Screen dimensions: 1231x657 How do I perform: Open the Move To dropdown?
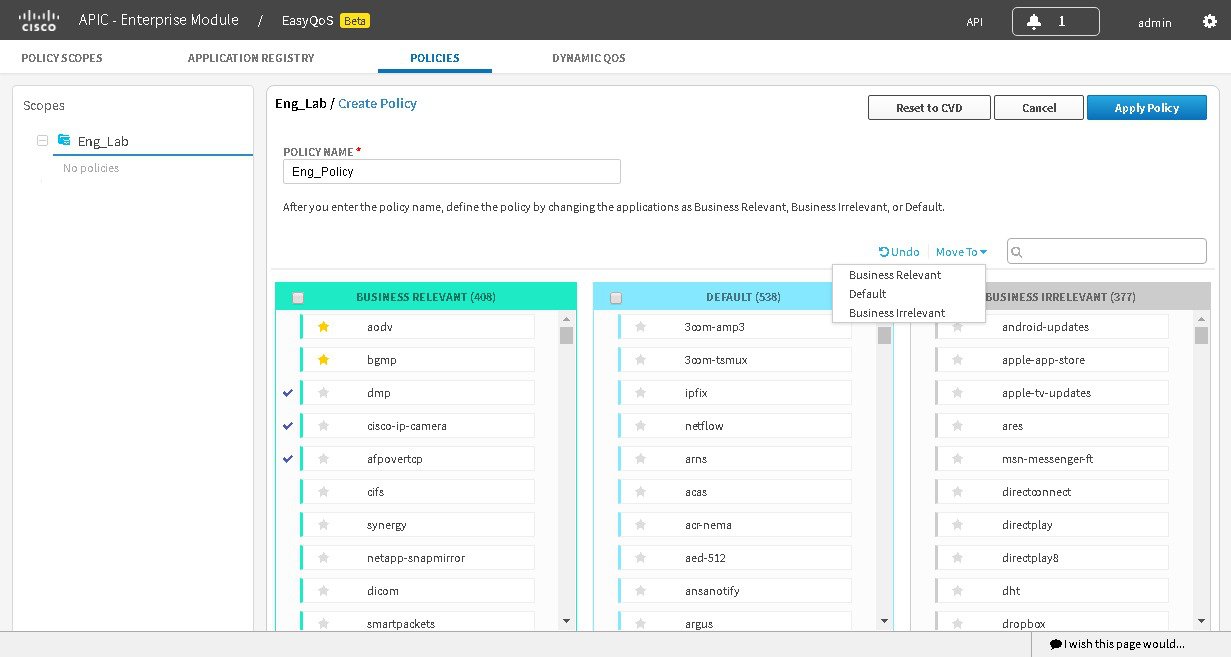(x=959, y=251)
